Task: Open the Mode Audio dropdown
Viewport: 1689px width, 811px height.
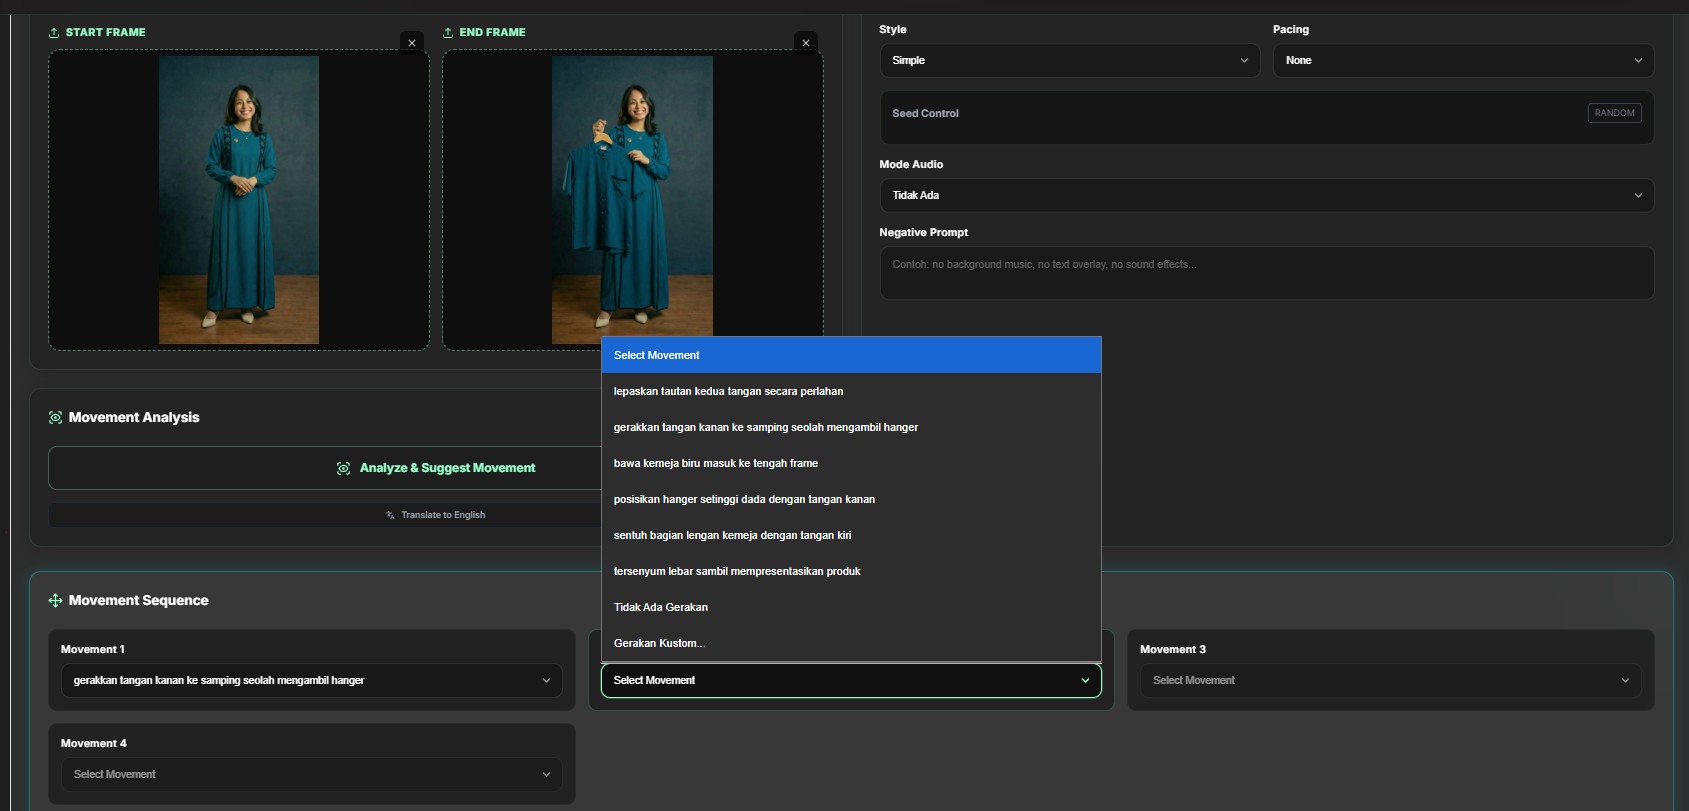Action: pos(1265,196)
